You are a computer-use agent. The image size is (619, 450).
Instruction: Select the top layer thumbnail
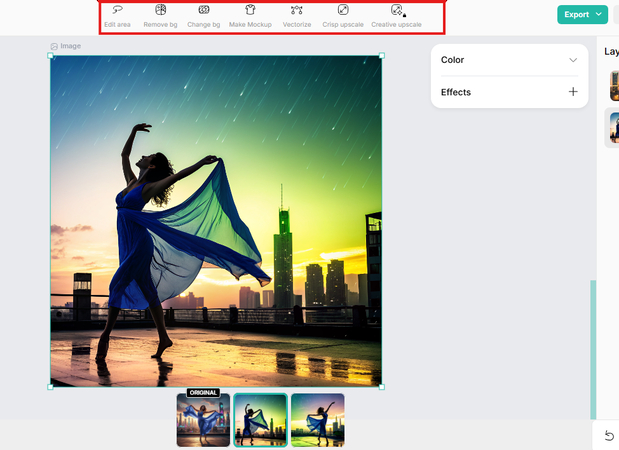613,86
